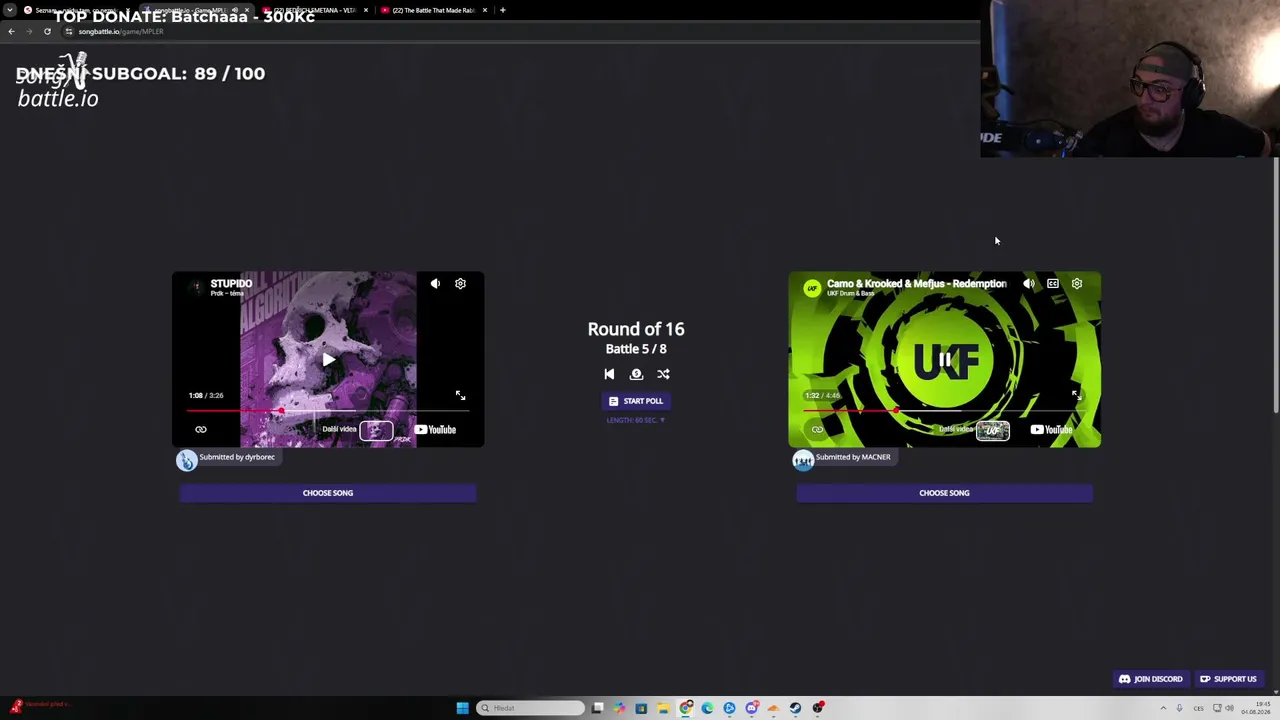The height and width of the screenshot is (720, 1280).
Task: Open settings gear on Redemption video
Action: tap(1077, 284)
